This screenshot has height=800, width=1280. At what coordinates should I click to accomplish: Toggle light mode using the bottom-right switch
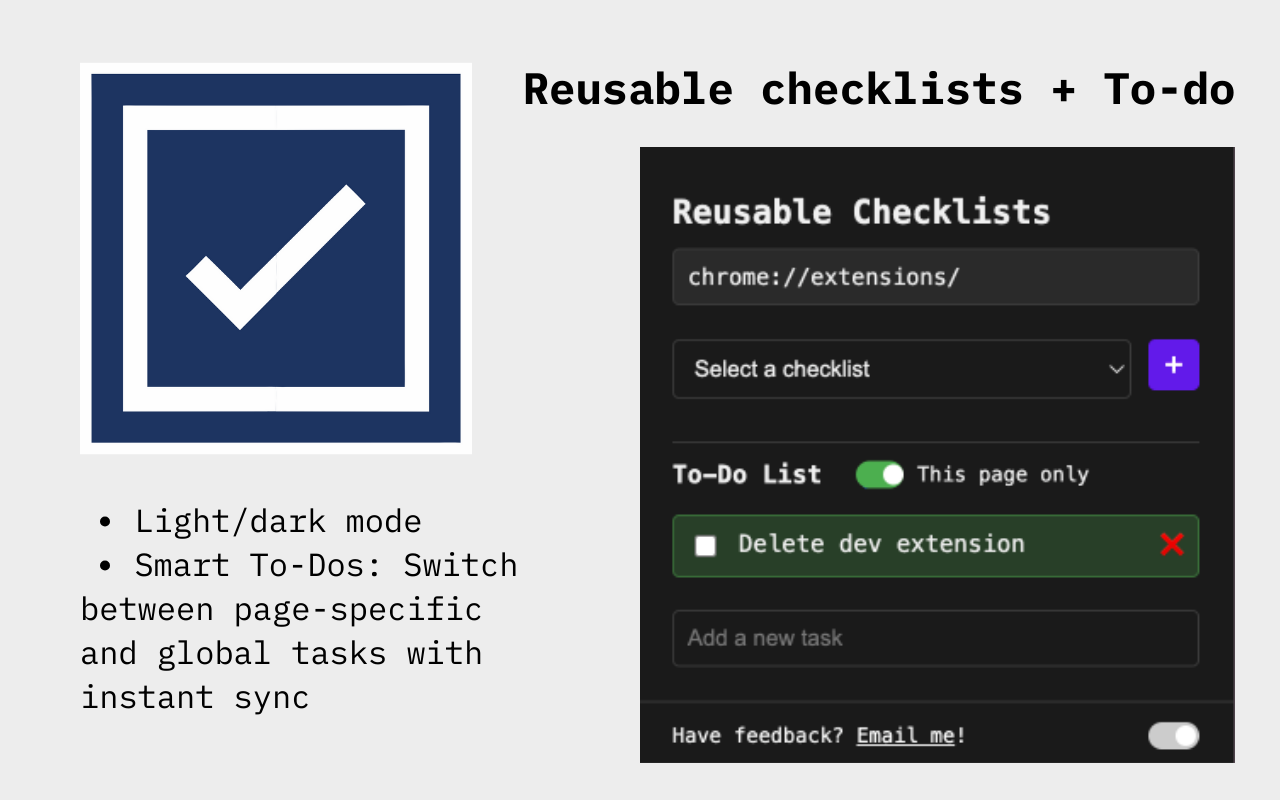[x=1172, y=736]
